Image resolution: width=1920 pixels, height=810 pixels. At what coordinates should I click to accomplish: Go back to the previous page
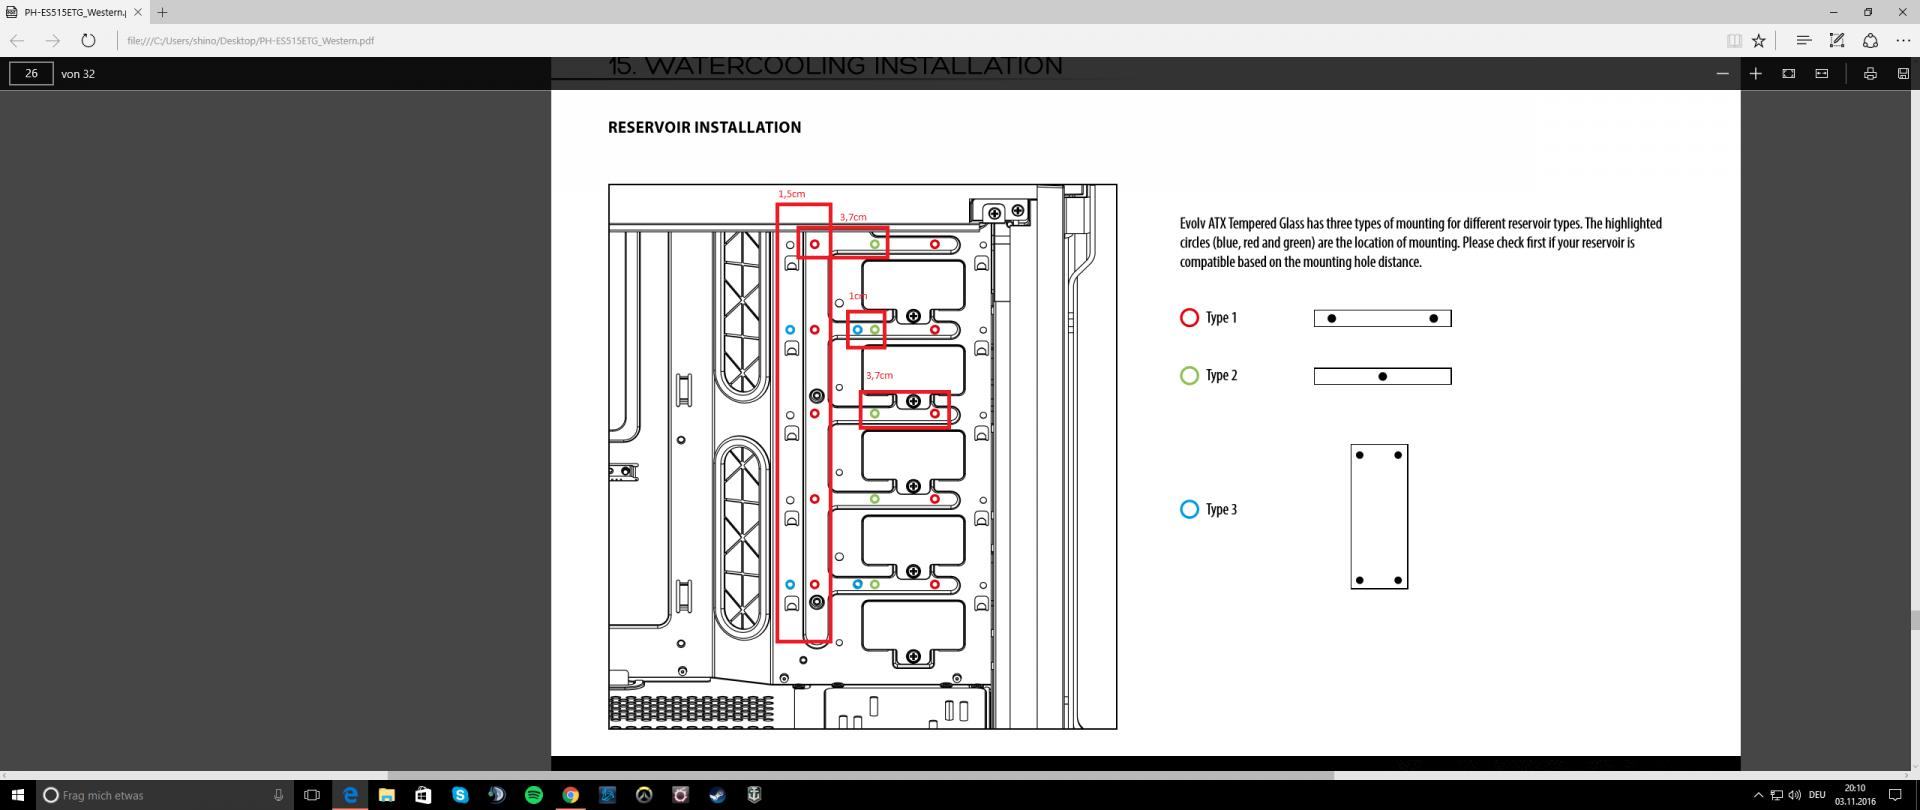17,41
